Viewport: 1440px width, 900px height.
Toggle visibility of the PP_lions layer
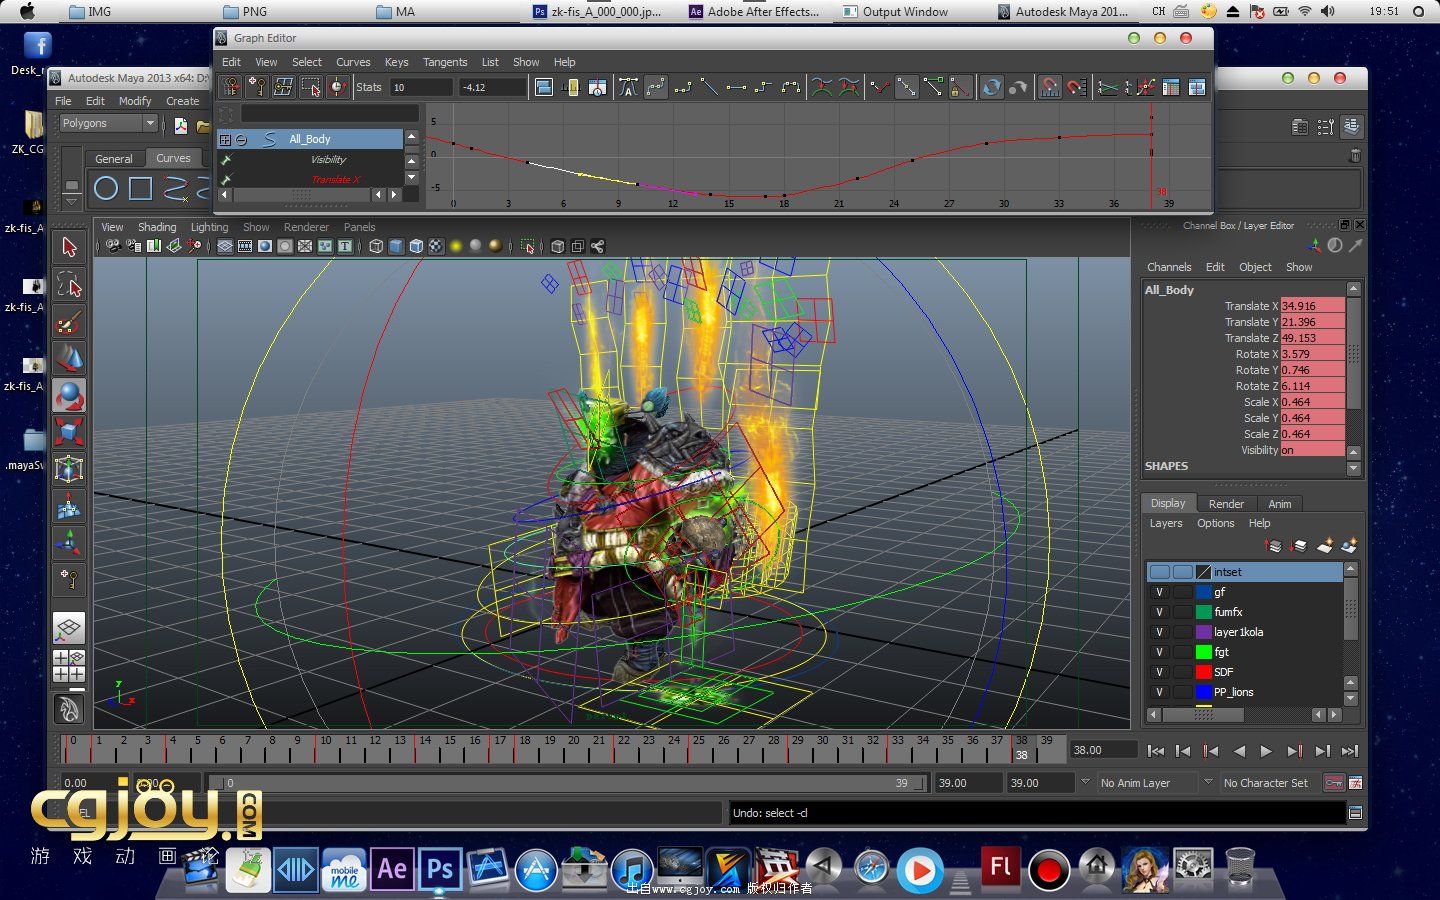point(1159,692)
